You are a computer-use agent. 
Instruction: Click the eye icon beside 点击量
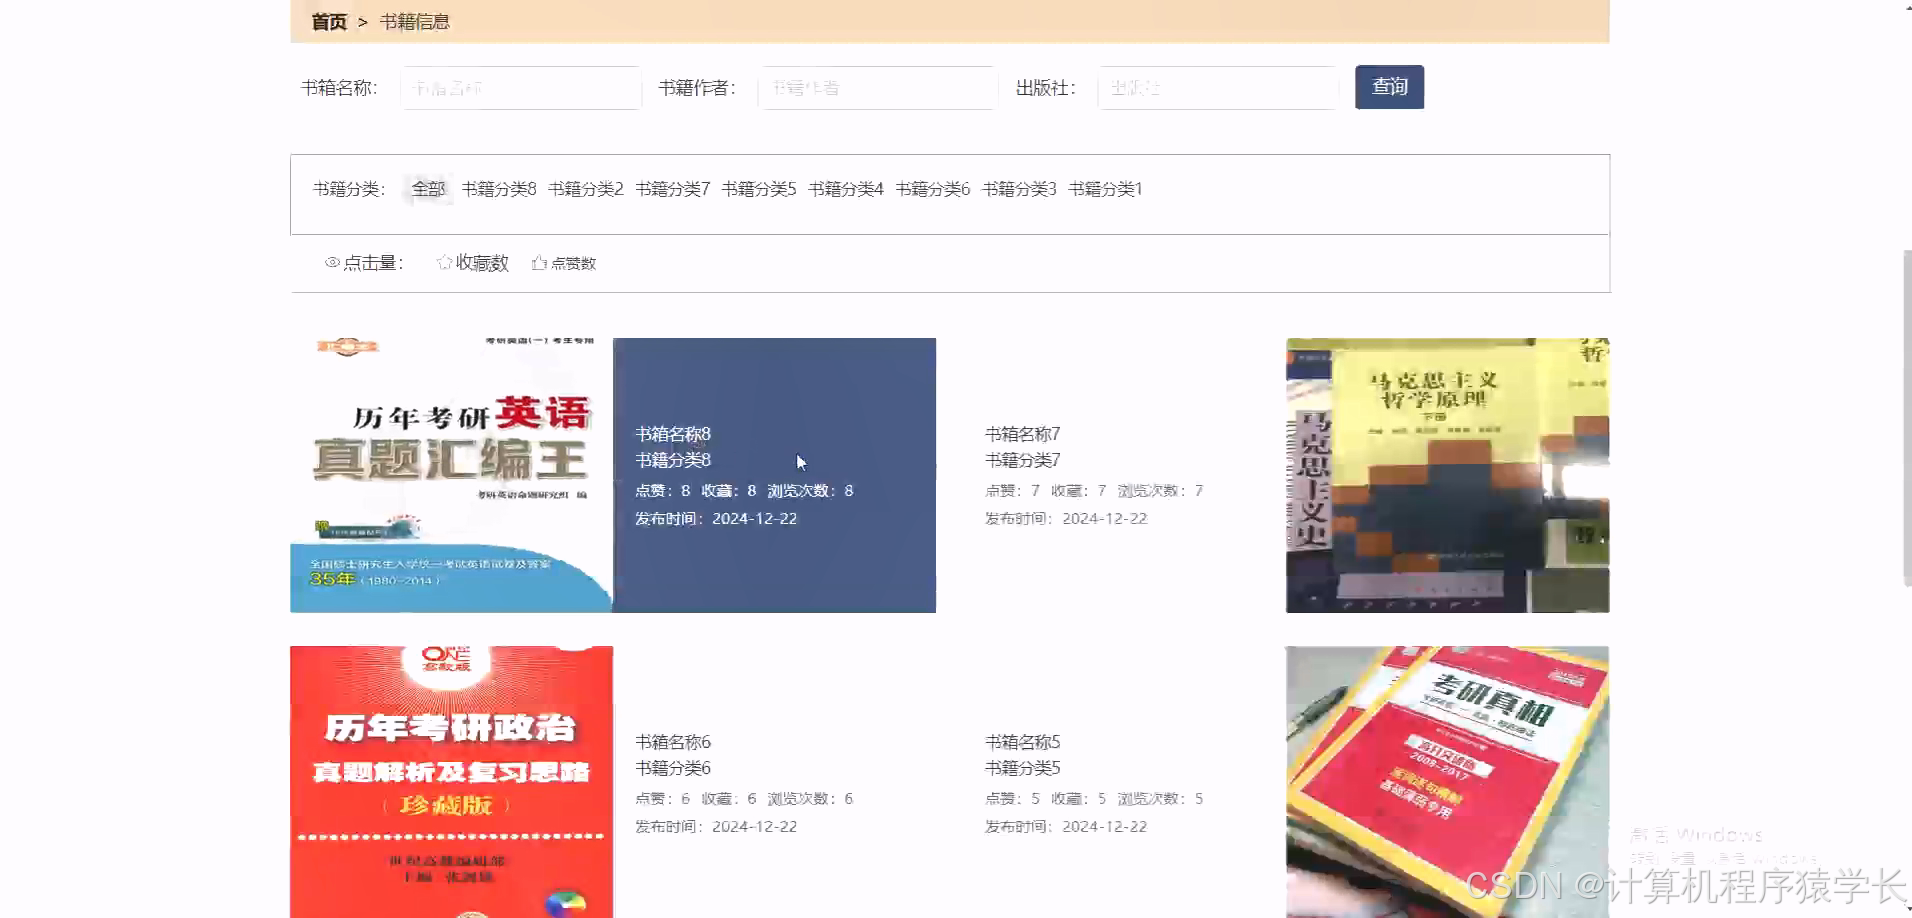pos(332,263)
